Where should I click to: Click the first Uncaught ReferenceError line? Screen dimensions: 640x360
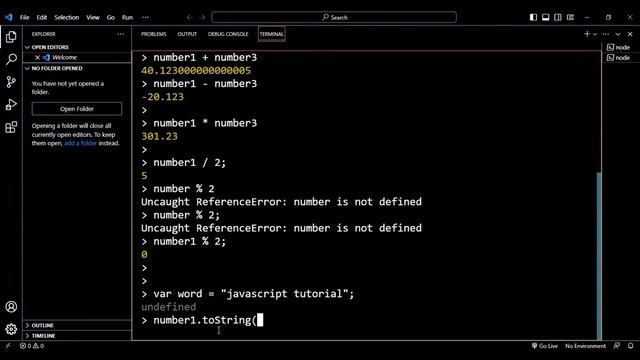click(x=281, y=202)
